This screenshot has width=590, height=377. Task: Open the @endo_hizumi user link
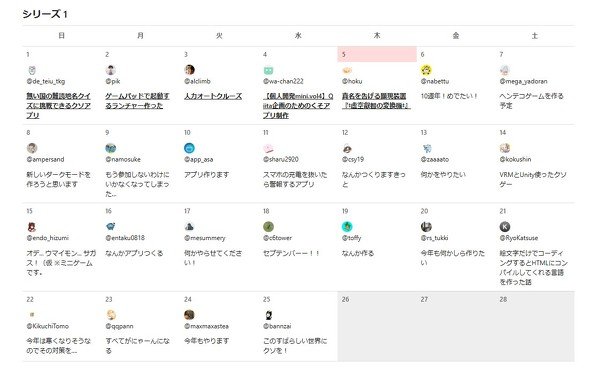[48, 238]
